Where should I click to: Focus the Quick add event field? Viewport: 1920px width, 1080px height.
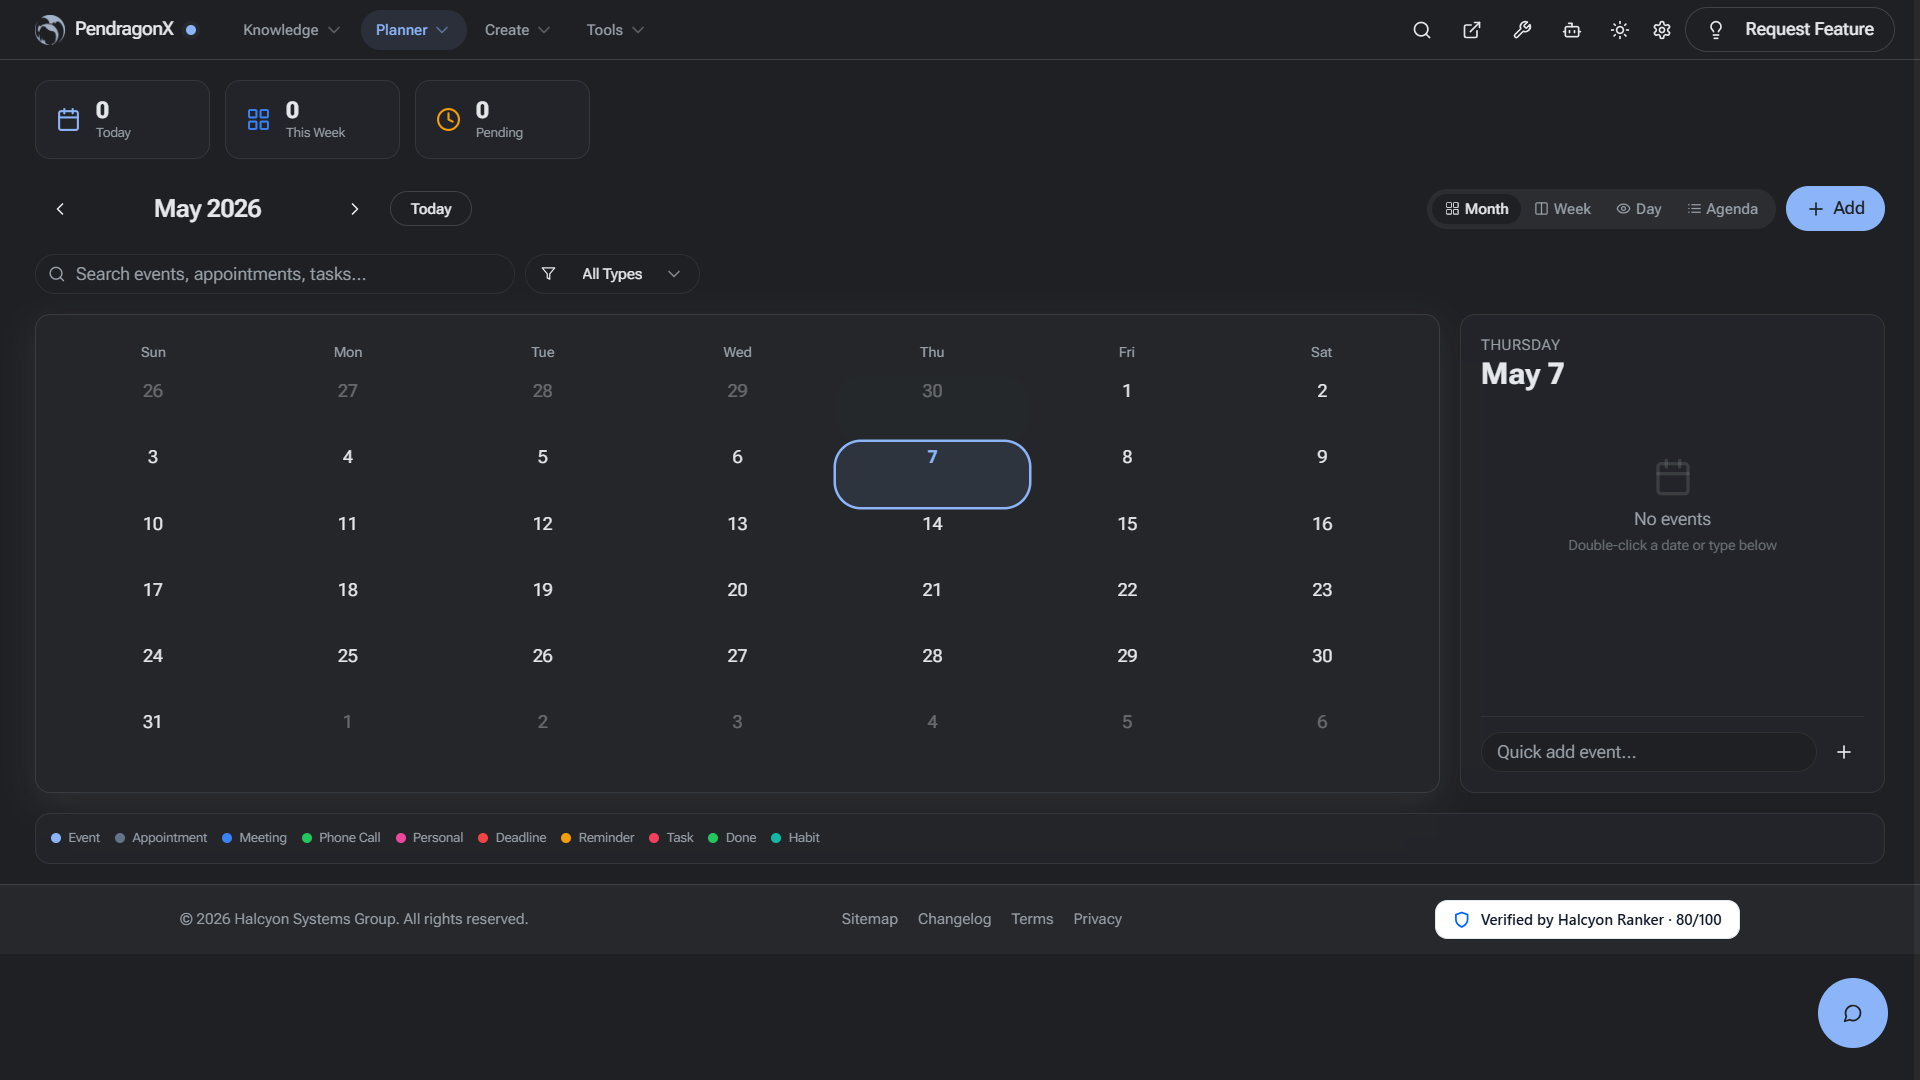1648,752
